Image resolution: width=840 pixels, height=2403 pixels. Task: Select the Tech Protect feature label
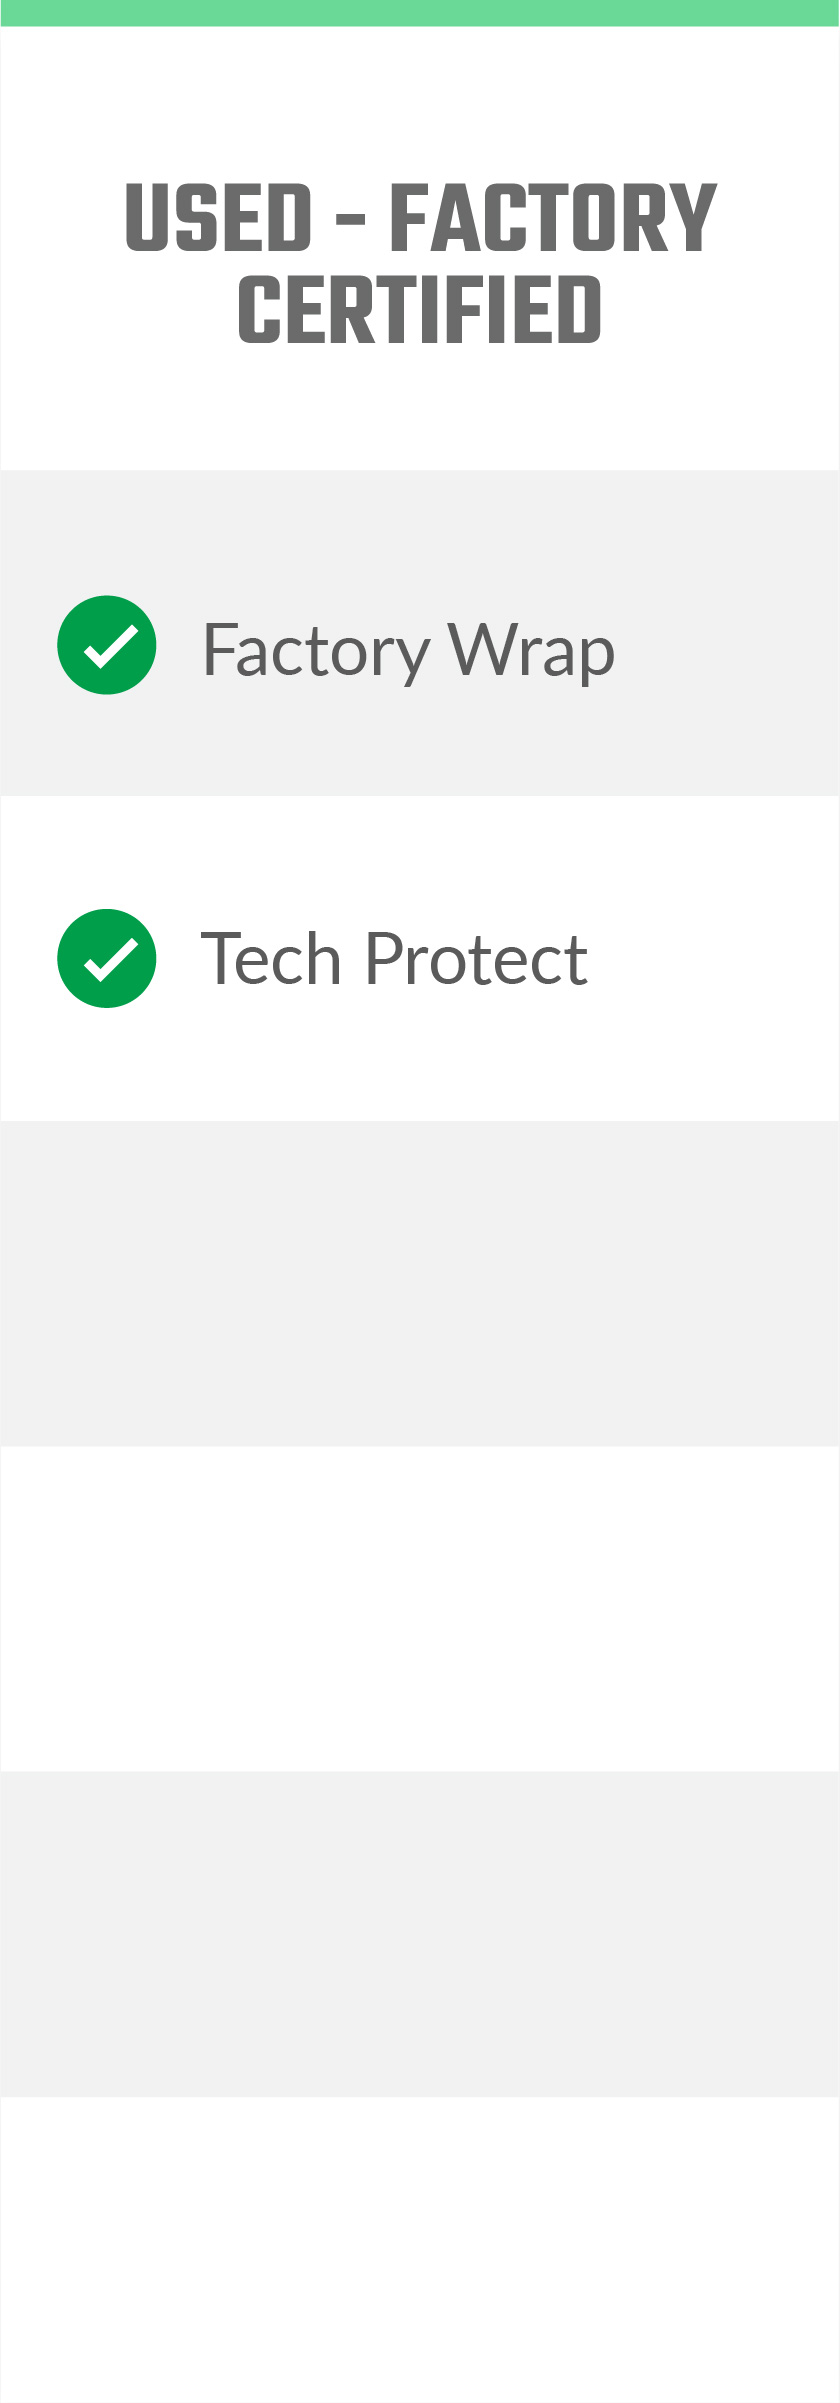(394, 958)
